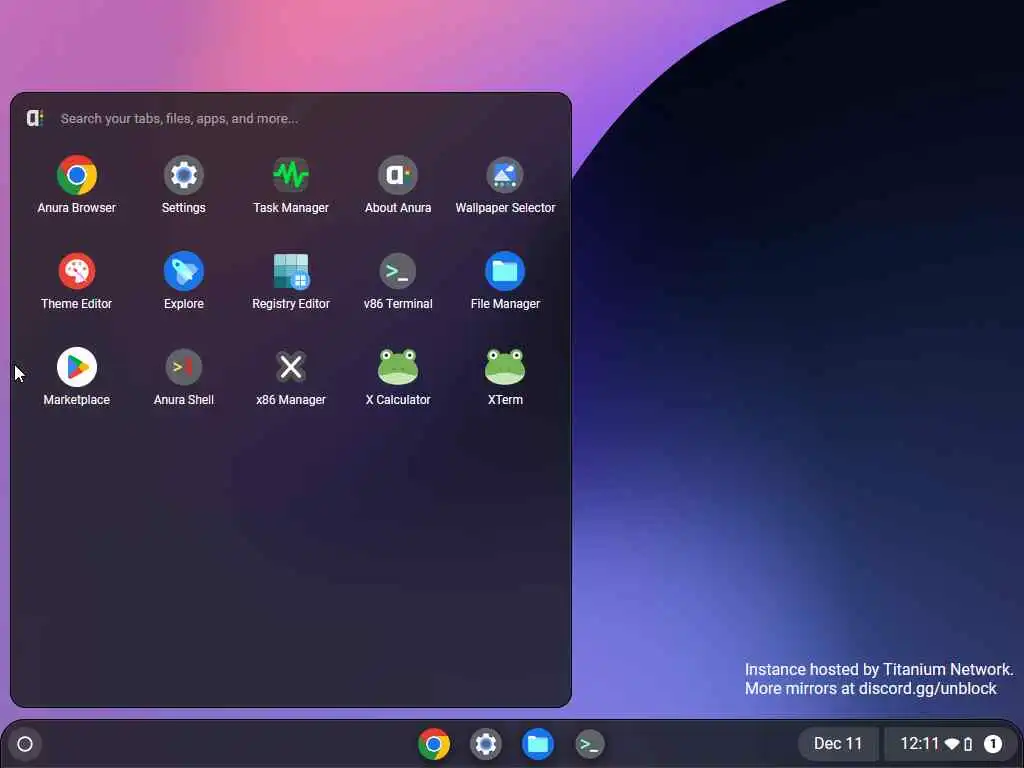
Task: Click the Dec 11 date button
Action: 838,744
